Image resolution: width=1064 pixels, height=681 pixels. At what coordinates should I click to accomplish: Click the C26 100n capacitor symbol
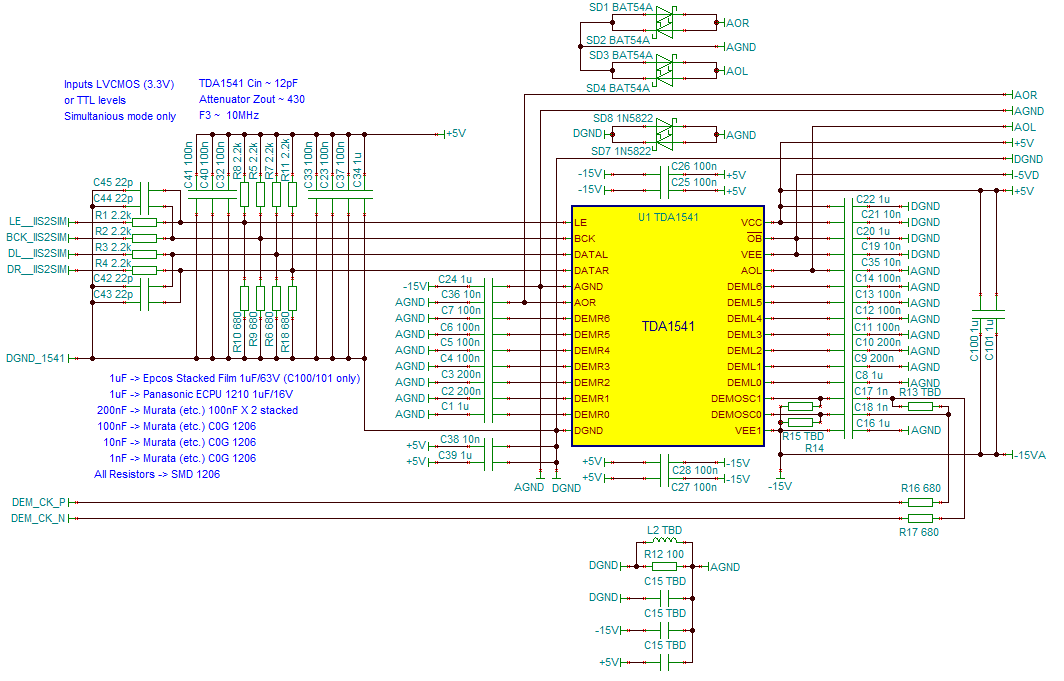click(x=665, y=174)
